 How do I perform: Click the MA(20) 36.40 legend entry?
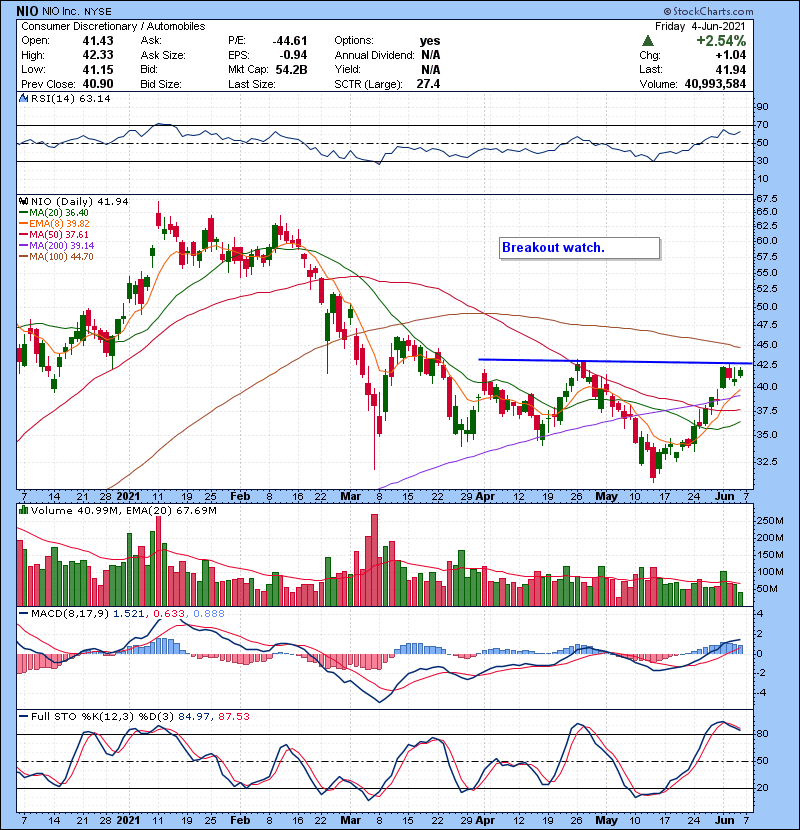pos(54,213)
